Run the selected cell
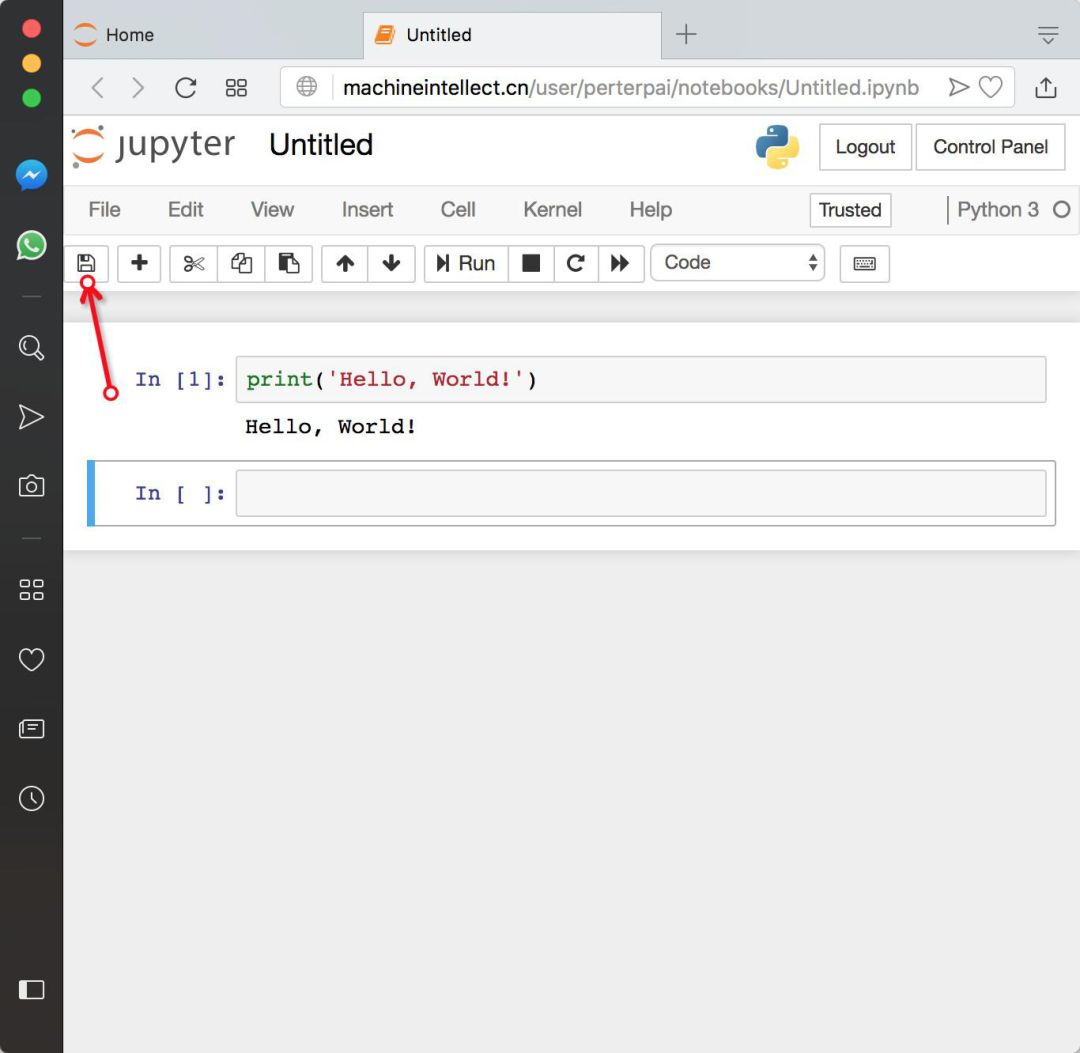The width and height of the screenshot is (1080, 1053). coord(466,263)
